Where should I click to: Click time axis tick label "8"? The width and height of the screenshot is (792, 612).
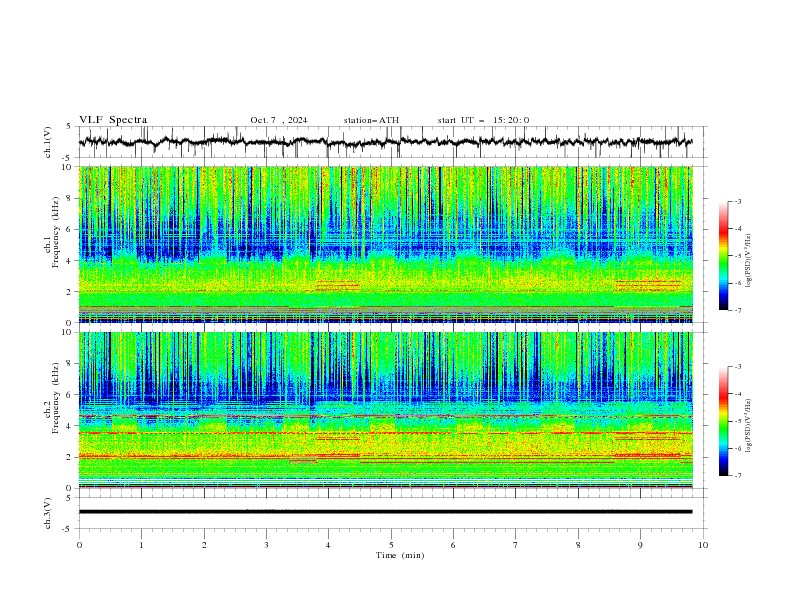pyautogui.click(x=578, y=545)
